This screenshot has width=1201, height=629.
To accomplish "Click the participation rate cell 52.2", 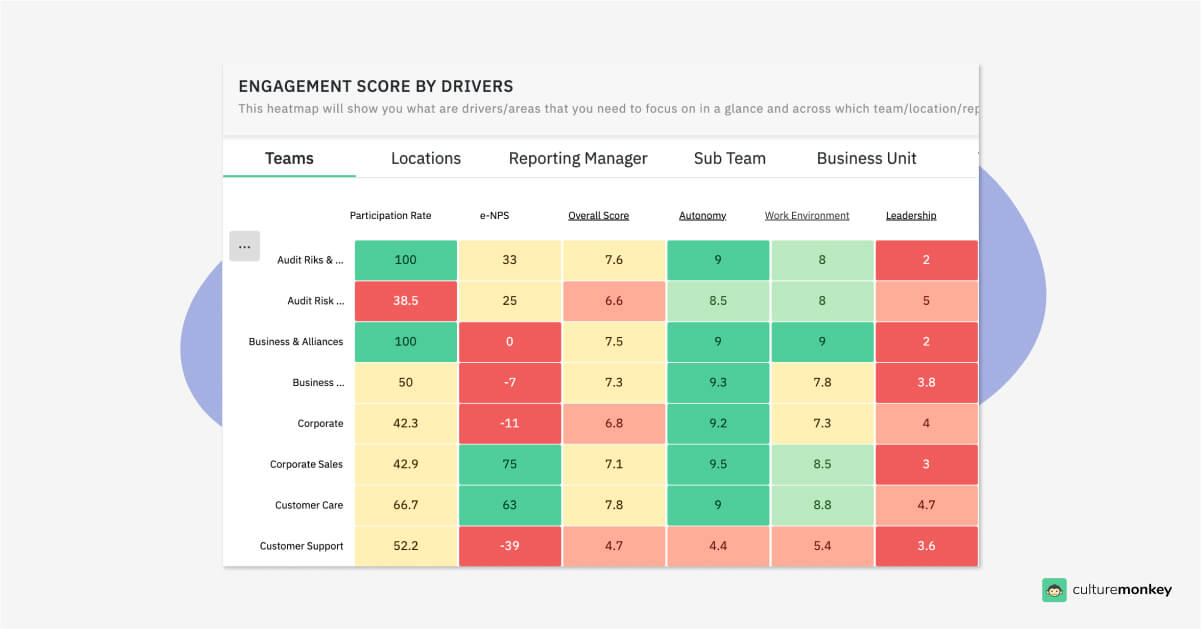I will tap(406, 546).
